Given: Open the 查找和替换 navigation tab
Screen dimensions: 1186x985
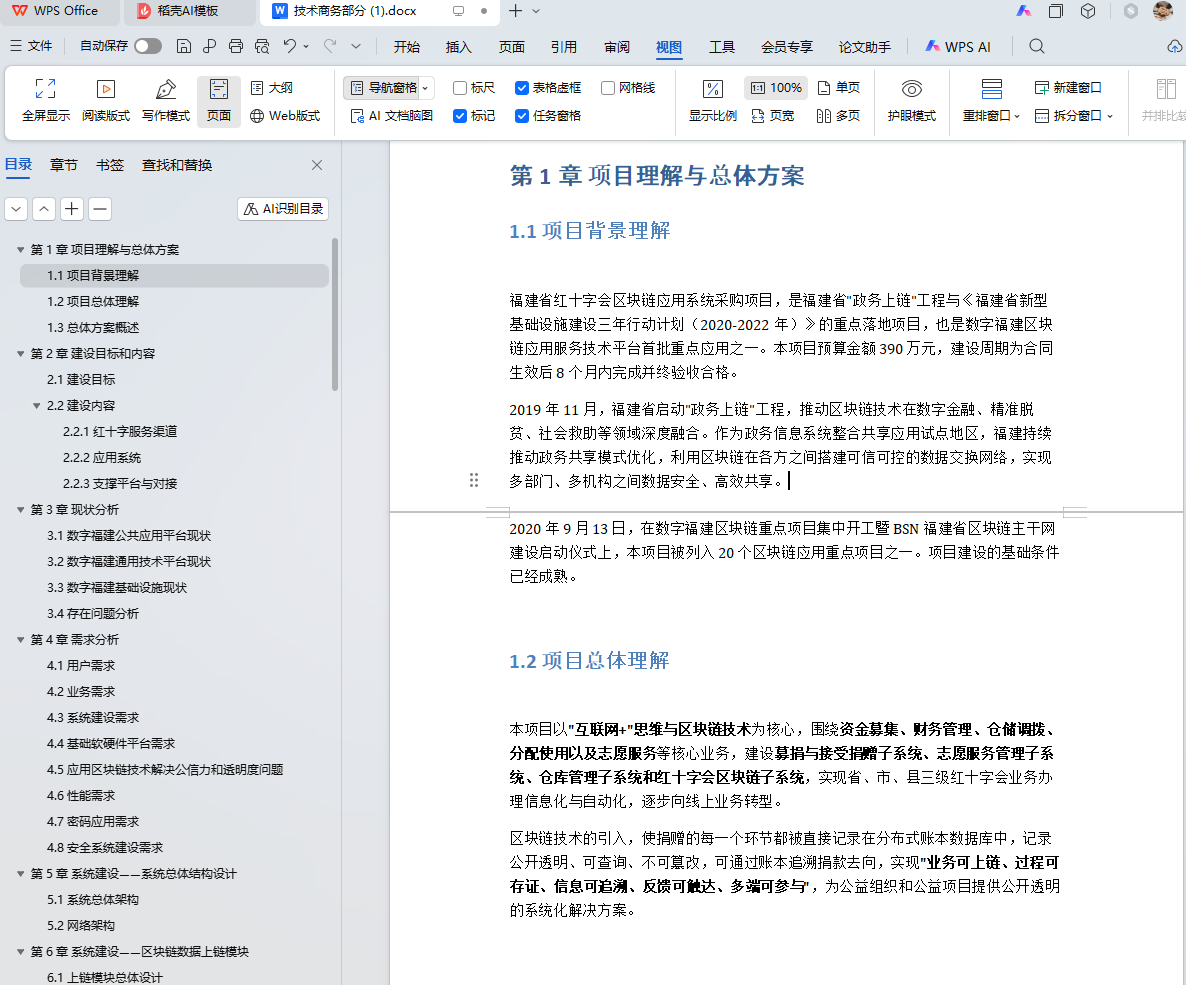Looking at the screenshot, I should click(177, 165).
